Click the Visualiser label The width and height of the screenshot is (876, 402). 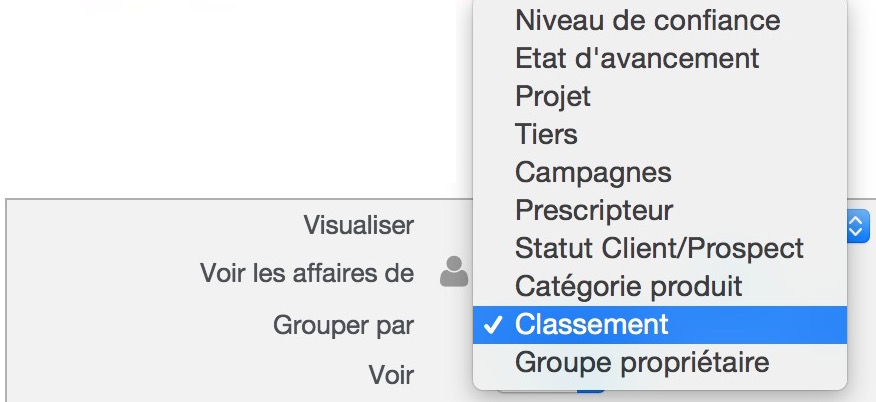click(359, 225)
